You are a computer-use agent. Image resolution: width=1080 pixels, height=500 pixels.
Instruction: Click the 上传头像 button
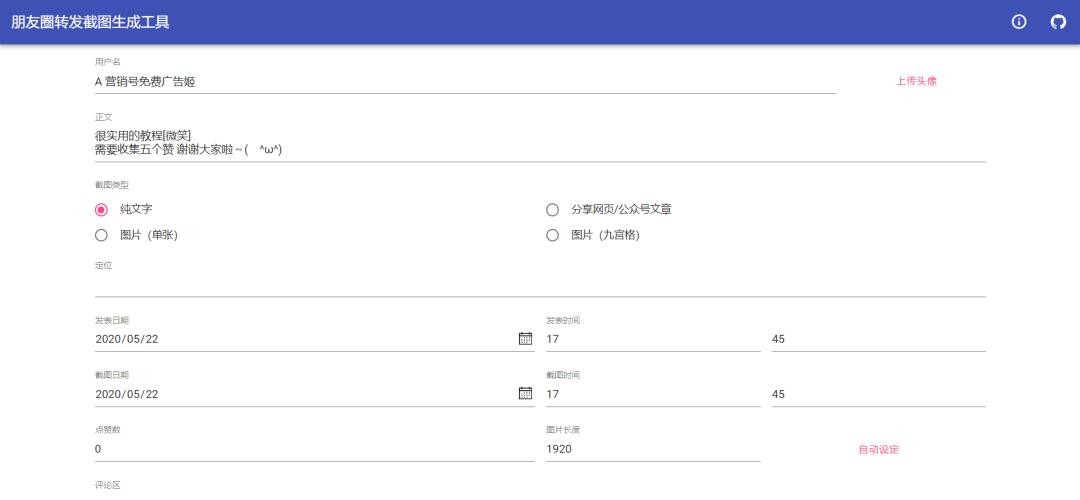pos(916,81)
